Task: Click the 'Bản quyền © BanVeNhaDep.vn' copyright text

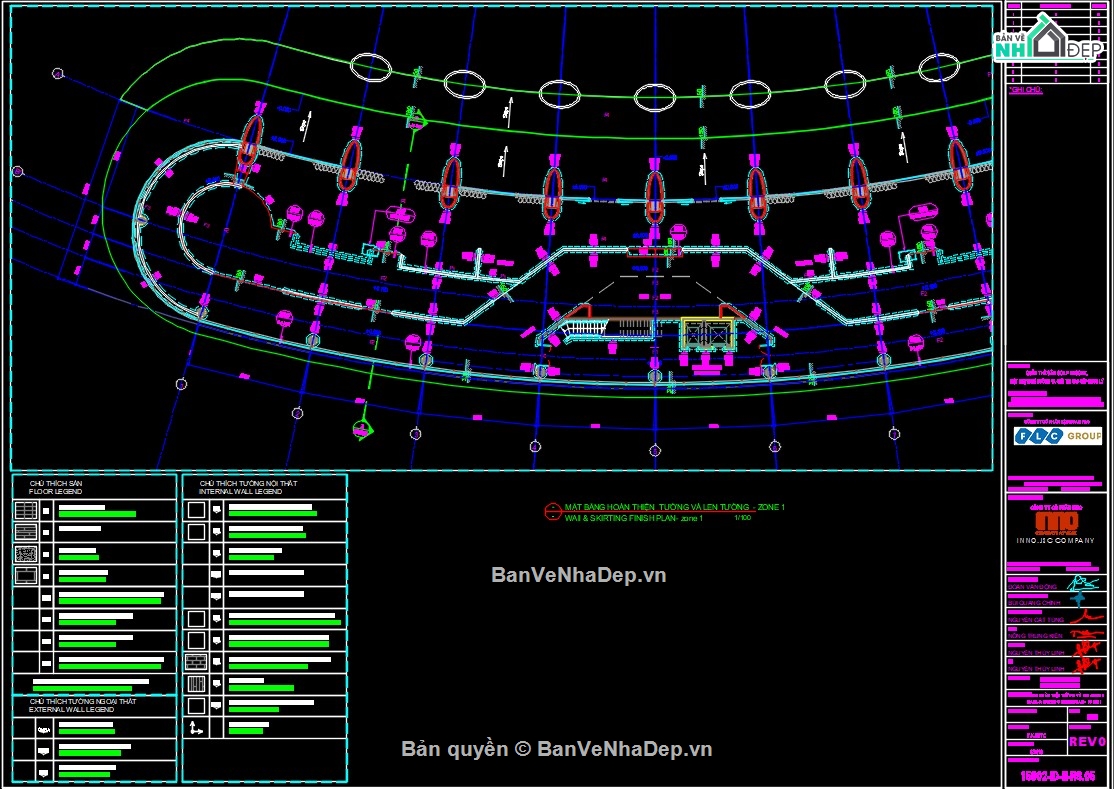Action: pos(556,749)
